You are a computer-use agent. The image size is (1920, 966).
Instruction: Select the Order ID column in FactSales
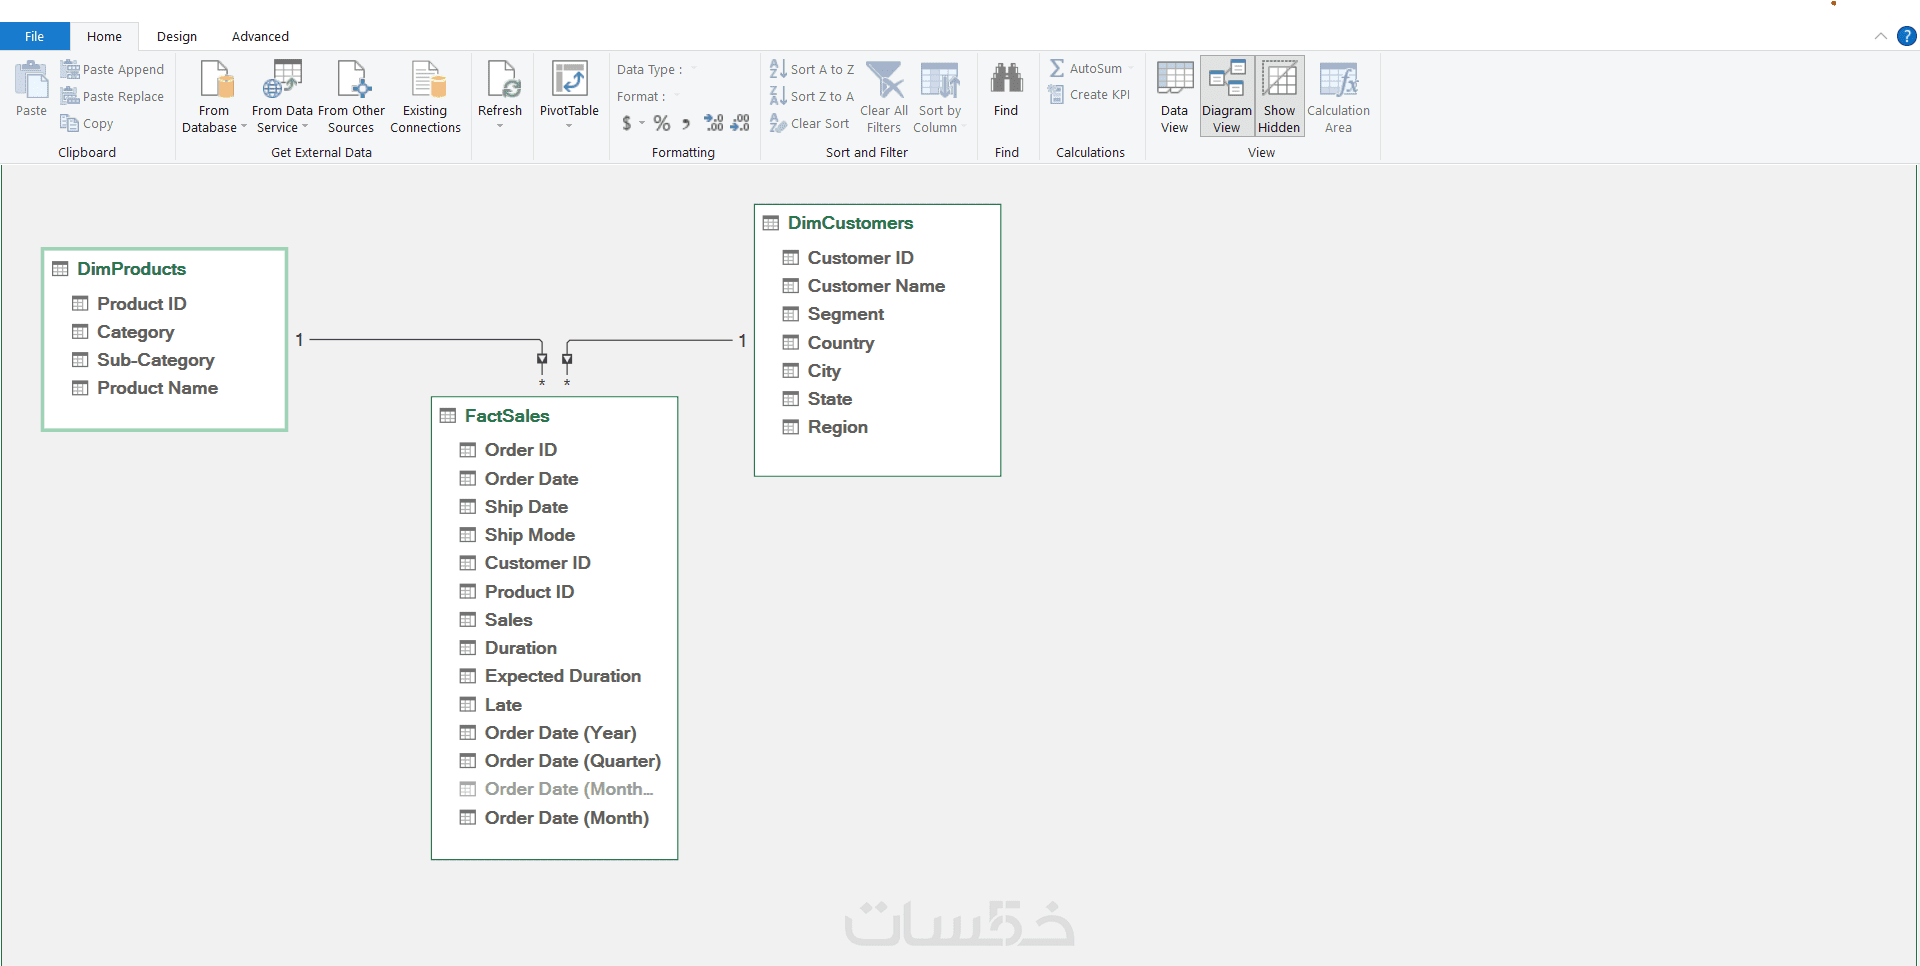[x=520, y=450]
